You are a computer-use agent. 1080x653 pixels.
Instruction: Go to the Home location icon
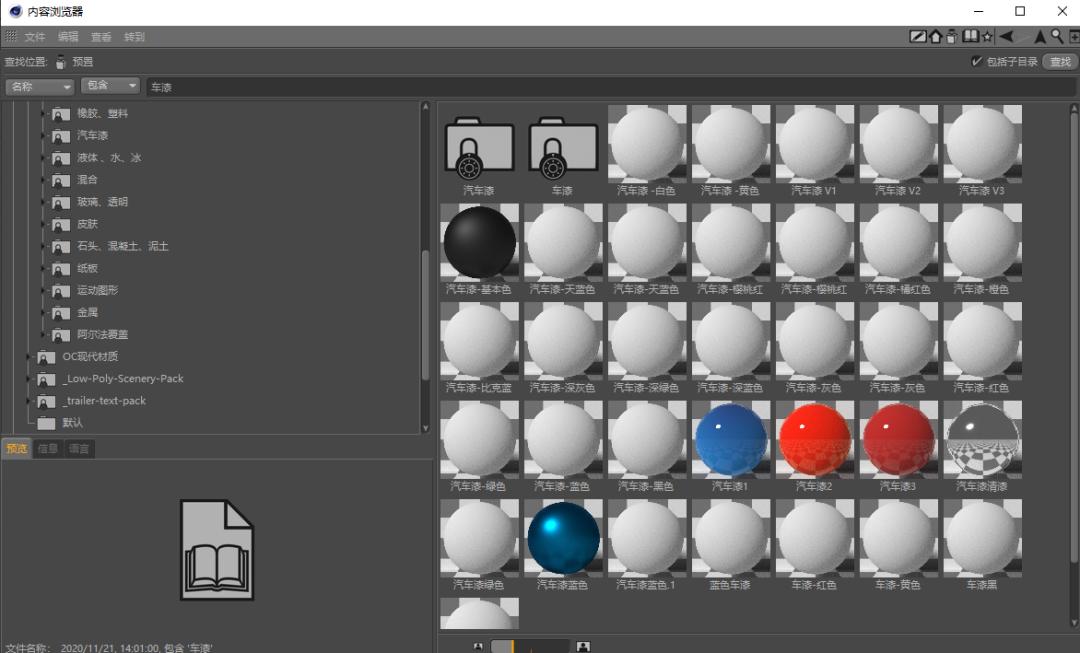pyautogui.click(x=935, y=37)
